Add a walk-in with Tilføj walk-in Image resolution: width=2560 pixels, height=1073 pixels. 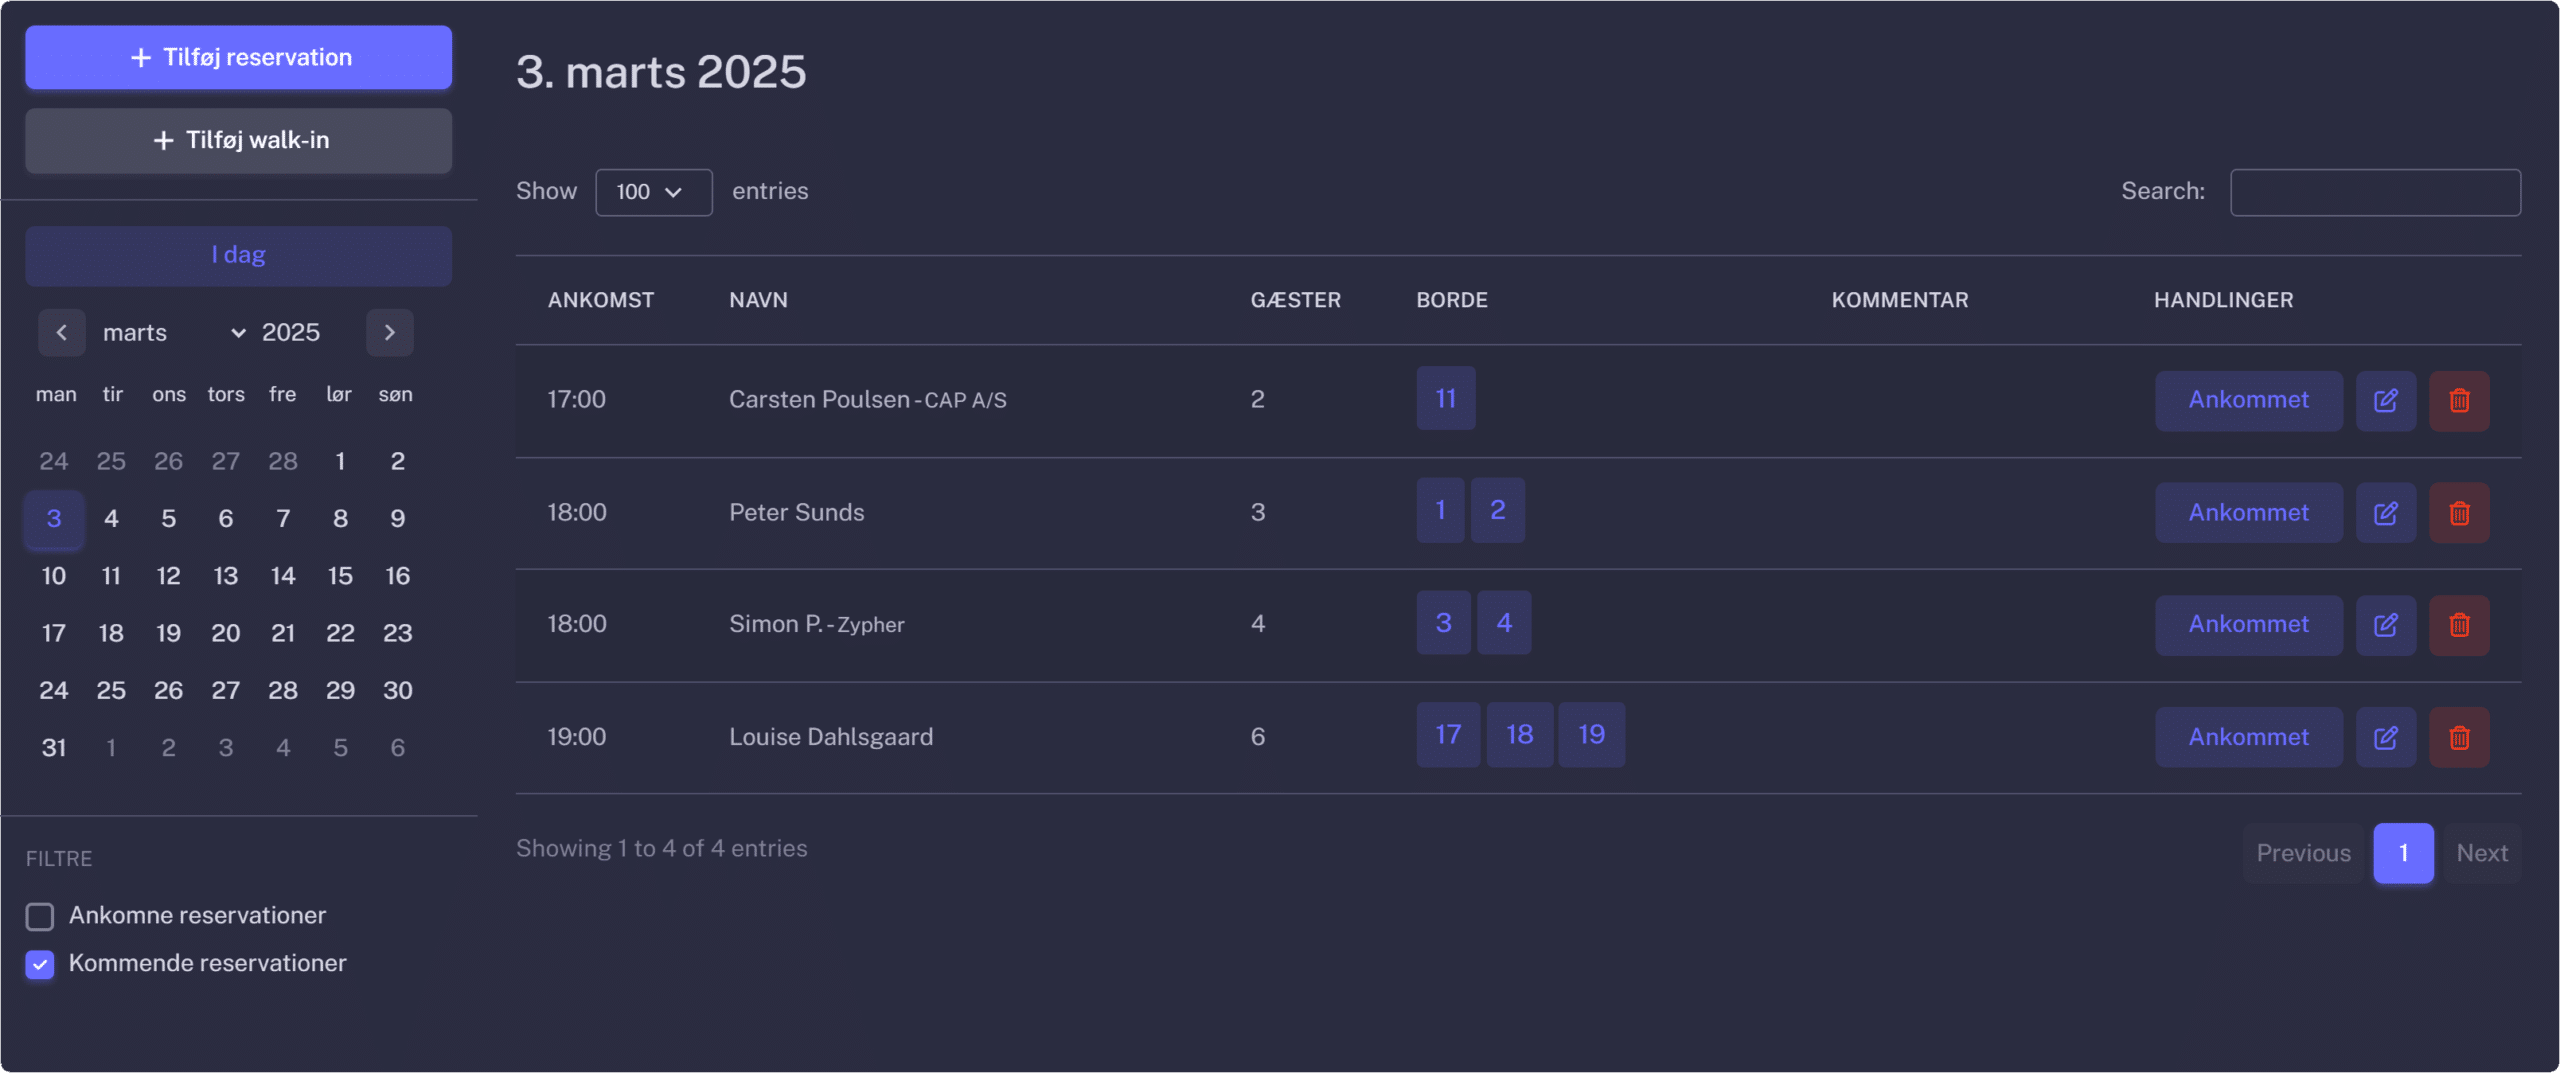pos(238,140)
